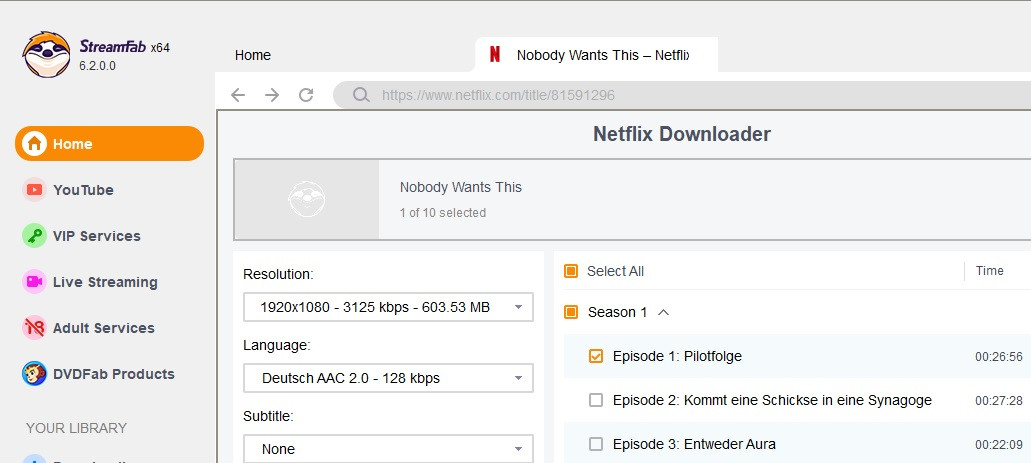Click the Live Streaming camera icon

click(x=35, y=282)
